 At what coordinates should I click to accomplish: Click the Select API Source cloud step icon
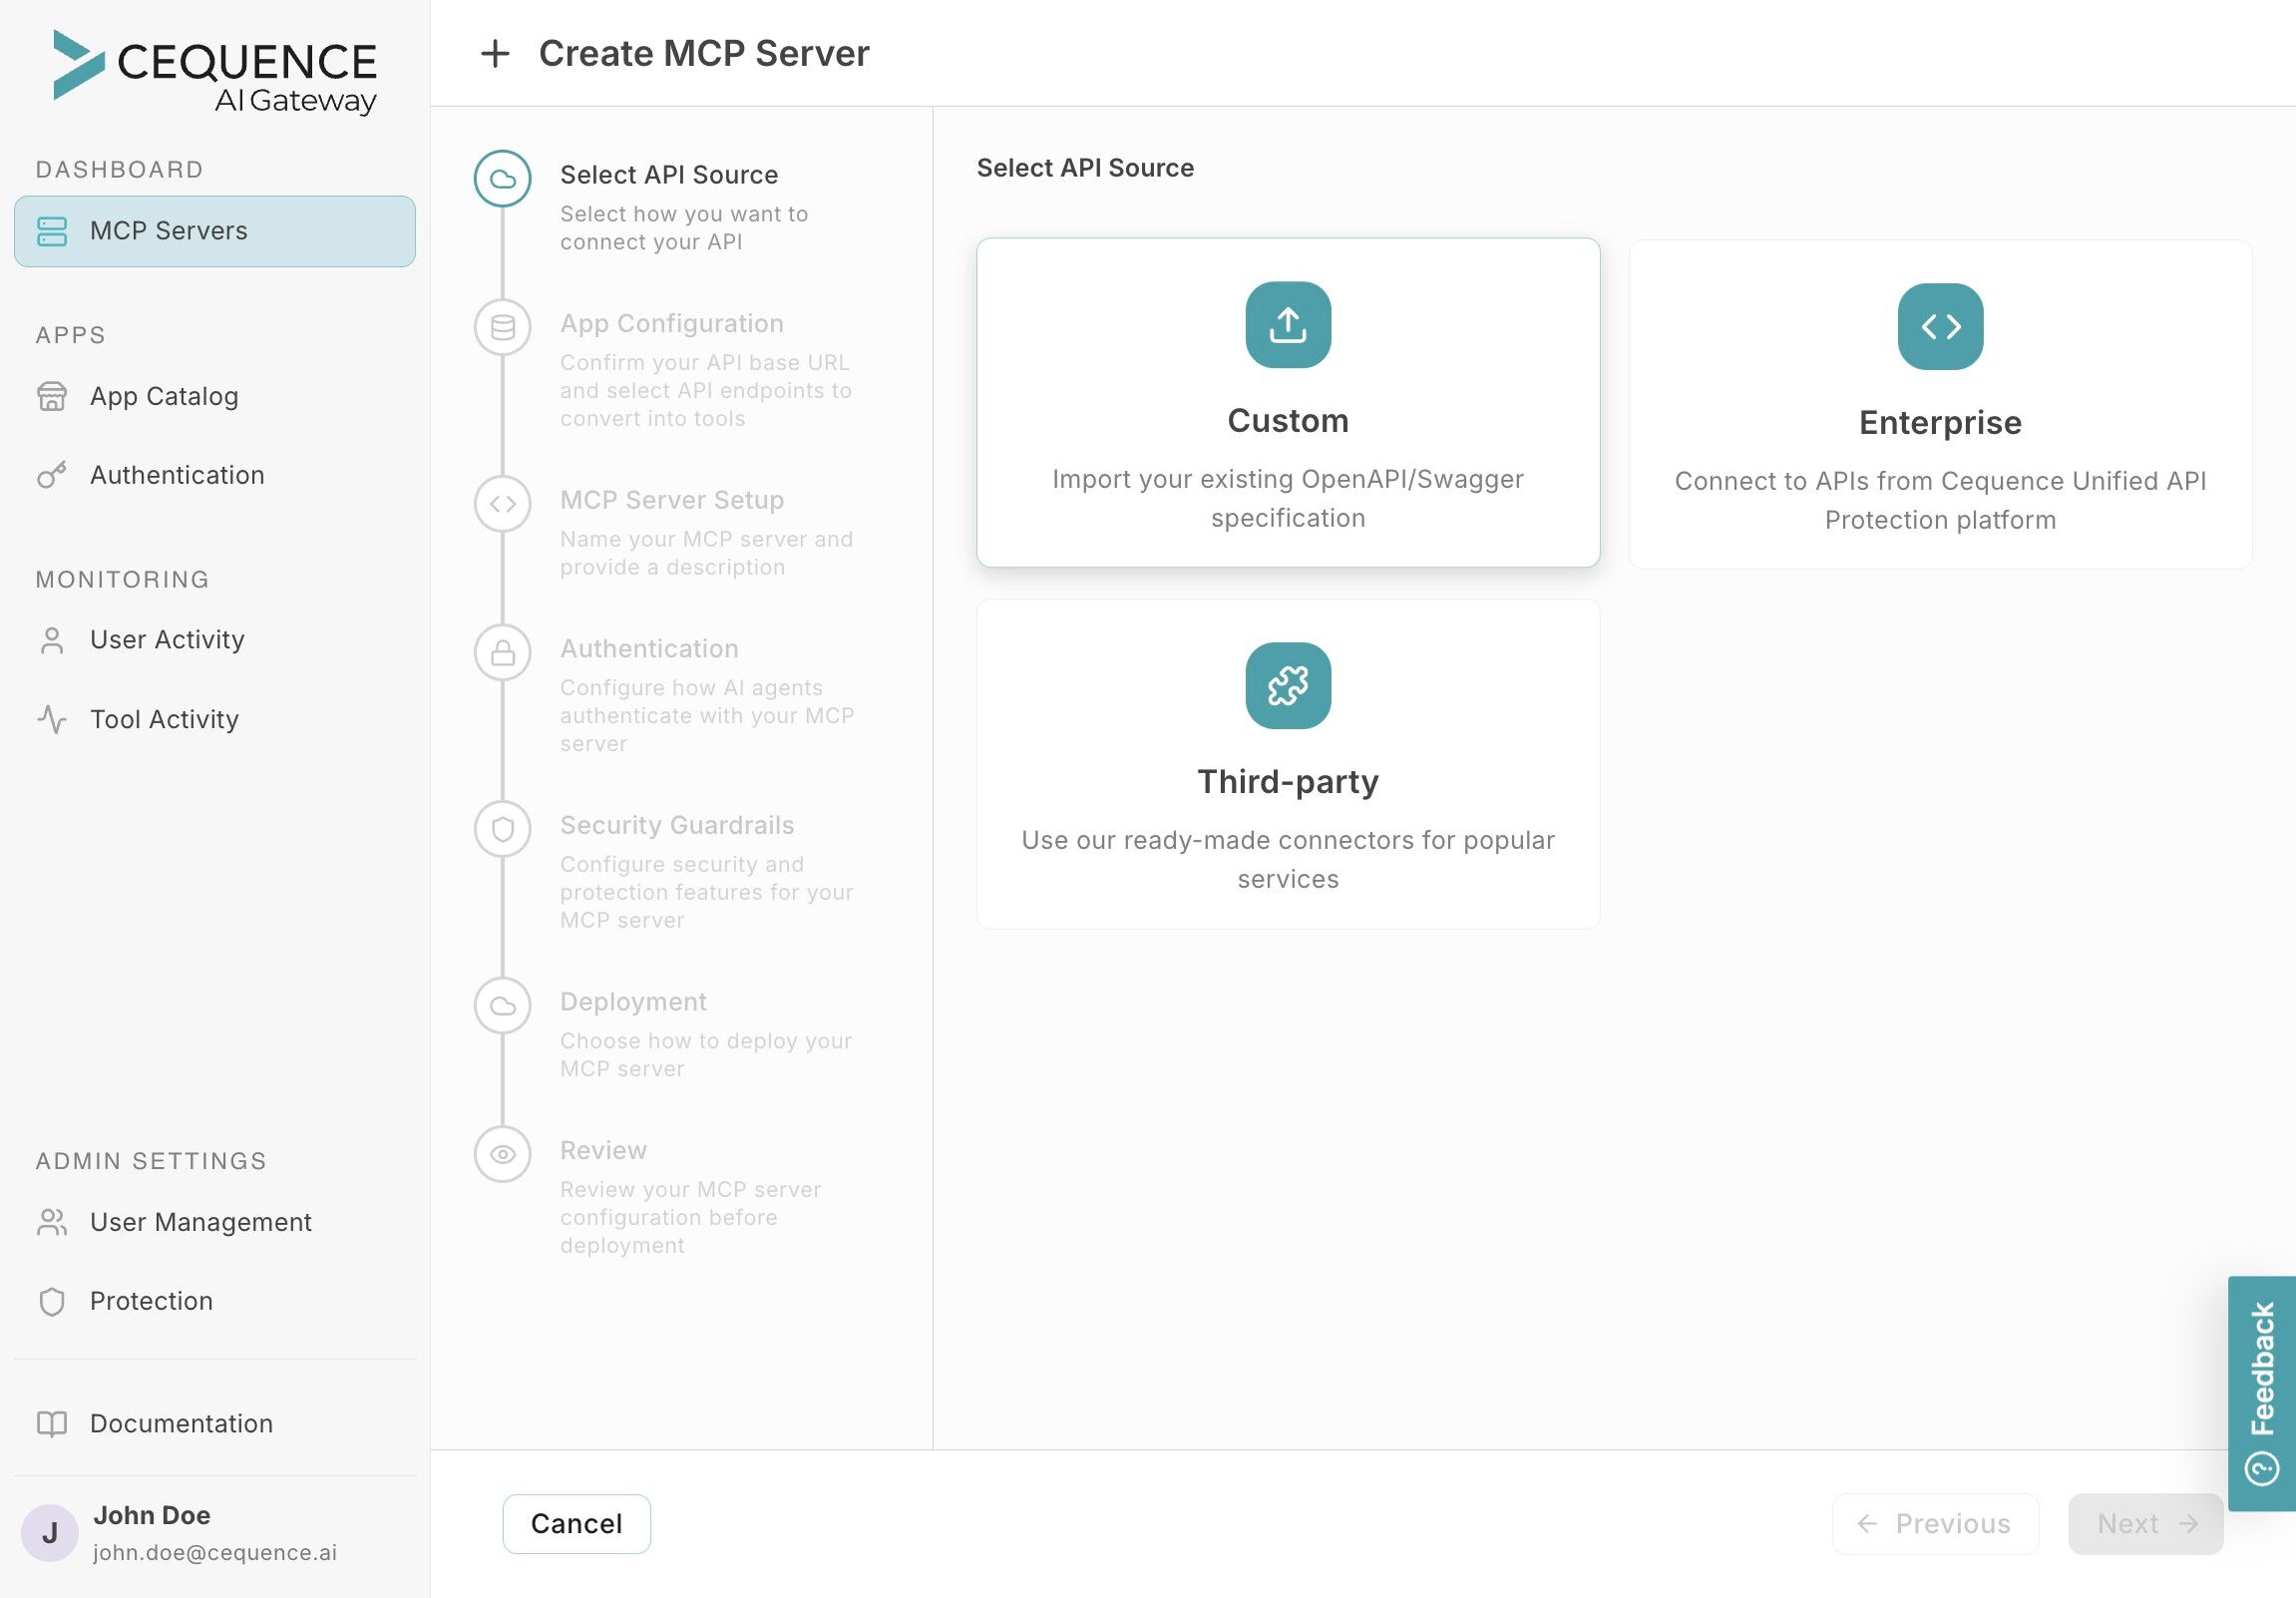click(x=502, y=179)
